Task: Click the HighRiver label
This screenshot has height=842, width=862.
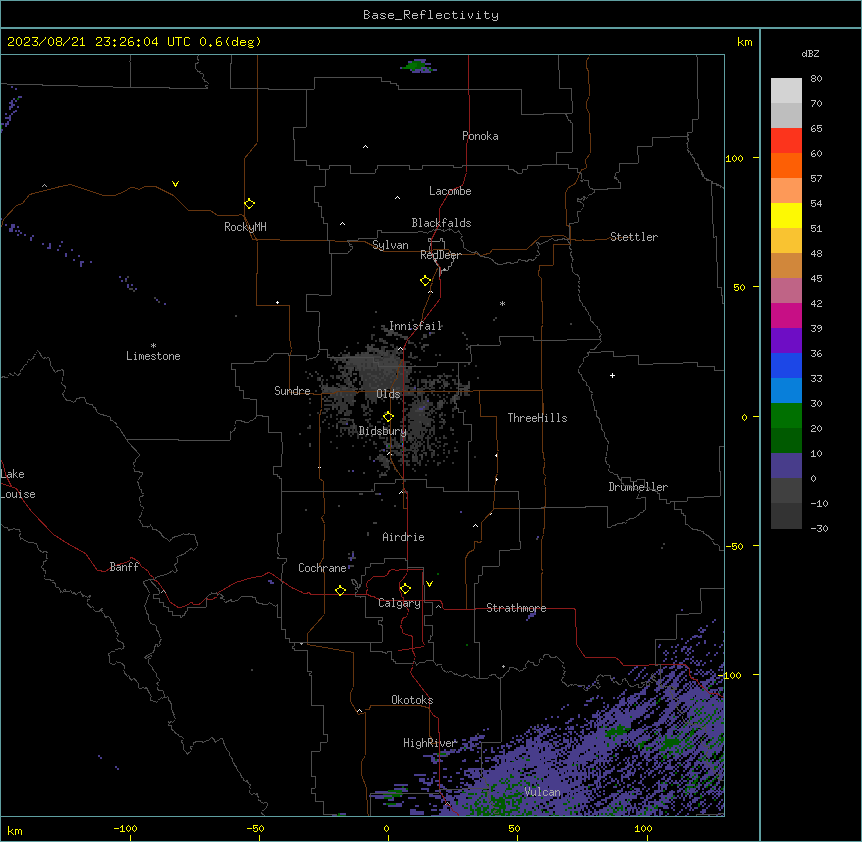Action: [x=430, y=743]
